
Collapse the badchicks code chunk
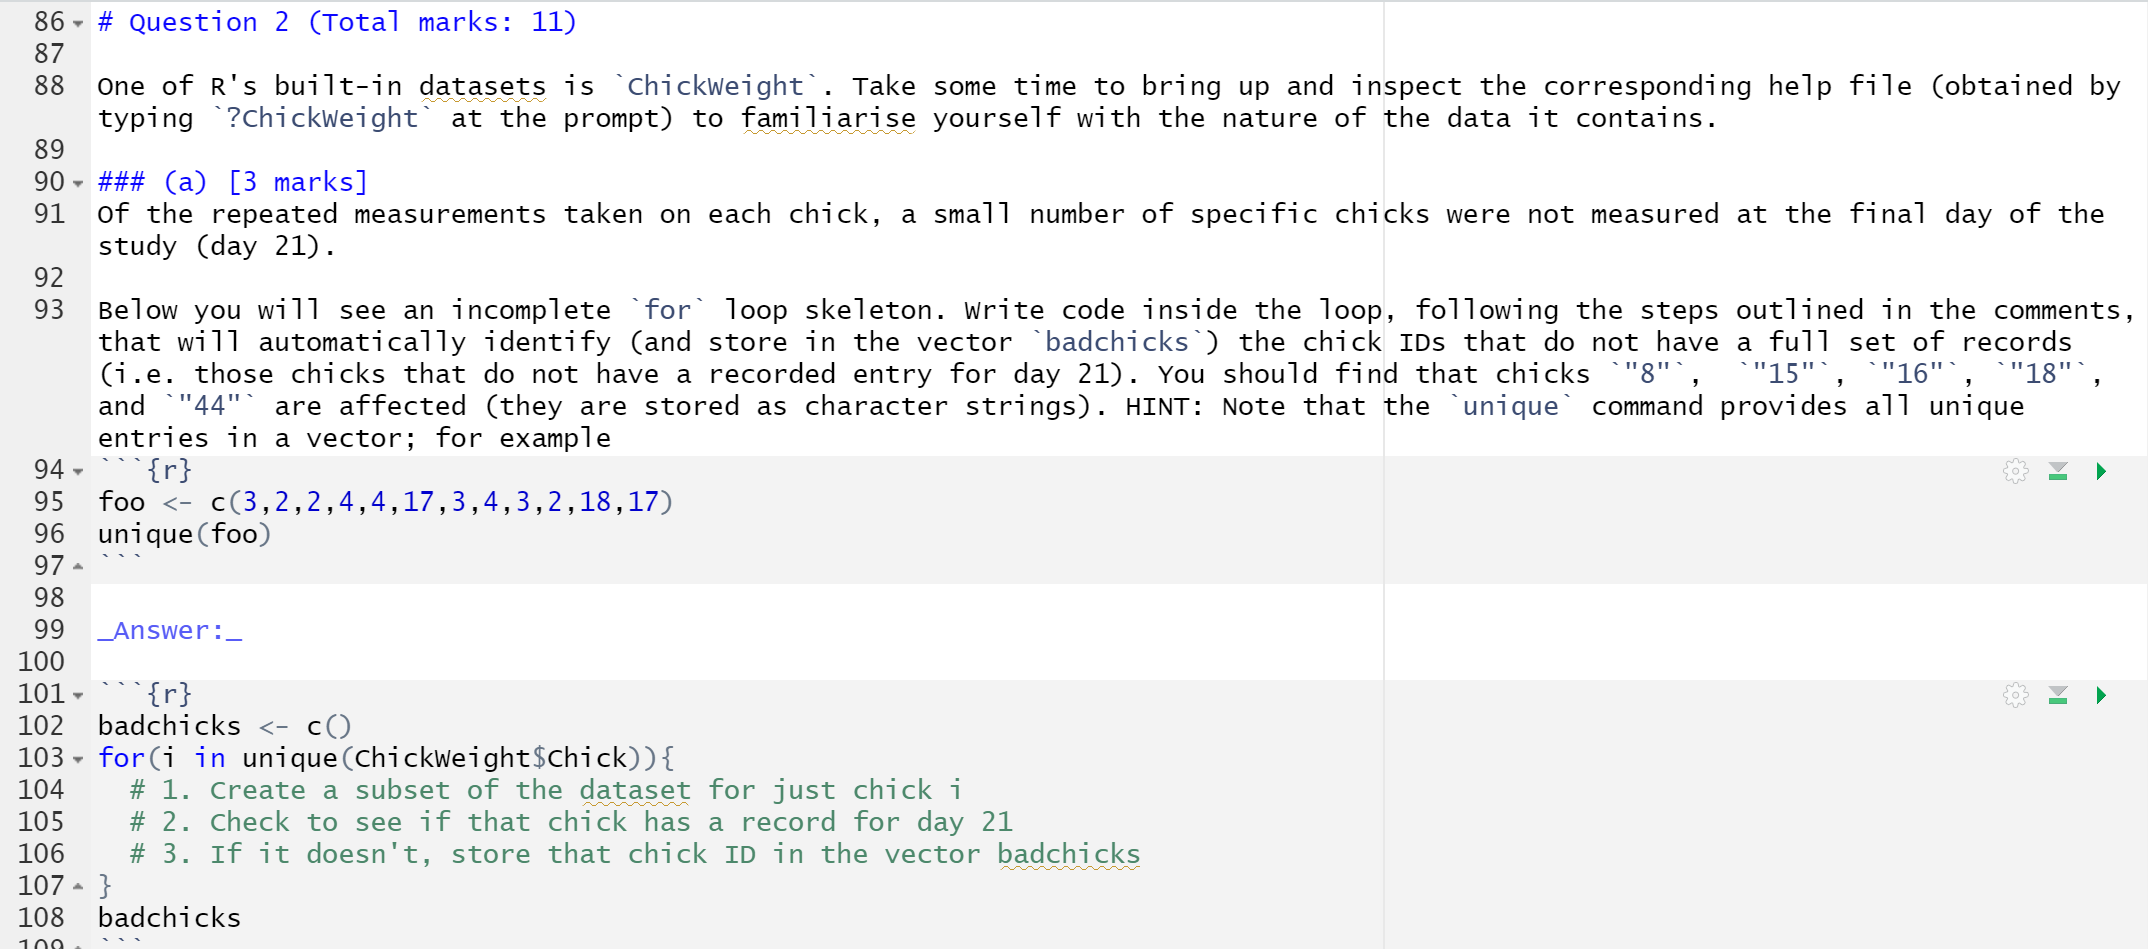pyautogui.click(x=77, y=694)
